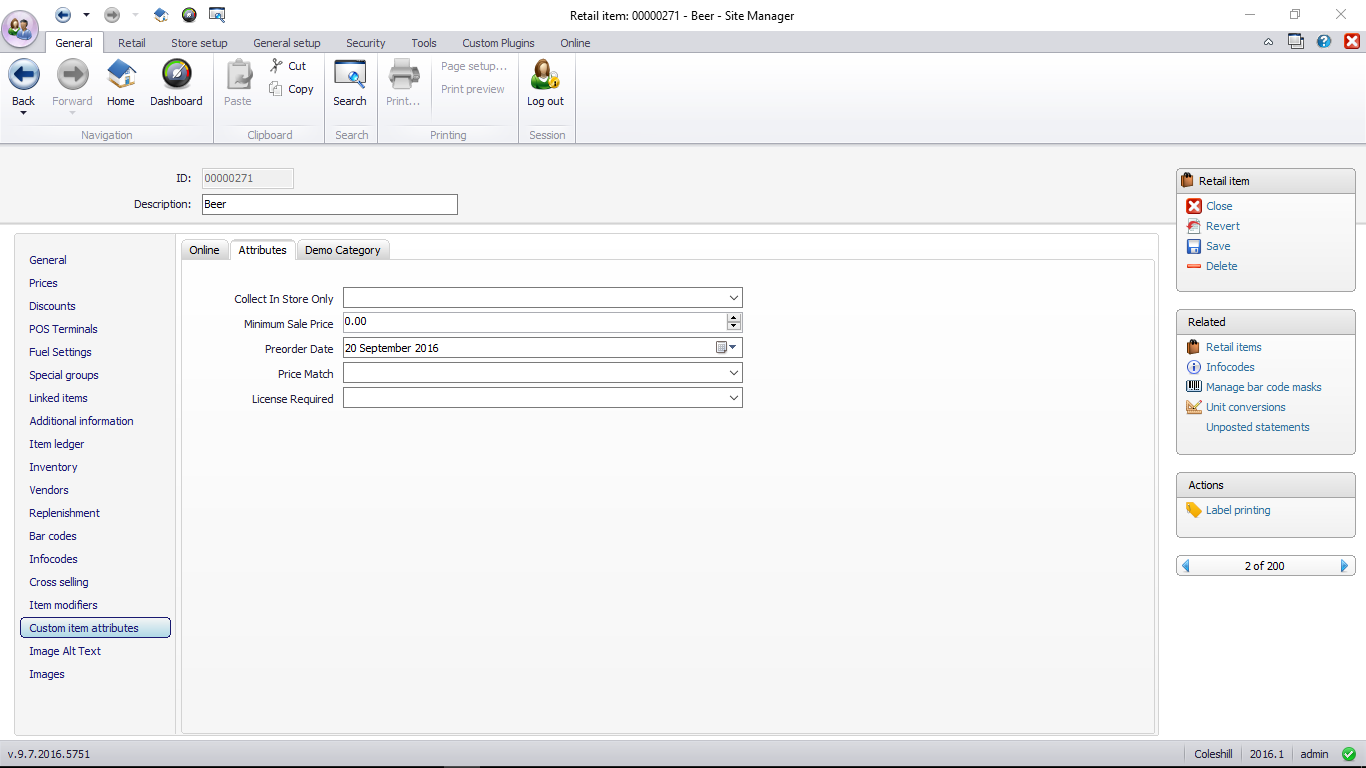Viewport: 1366px width, 768px height.
Task: Click the Unit conversions link
Action: [1245, 407]
